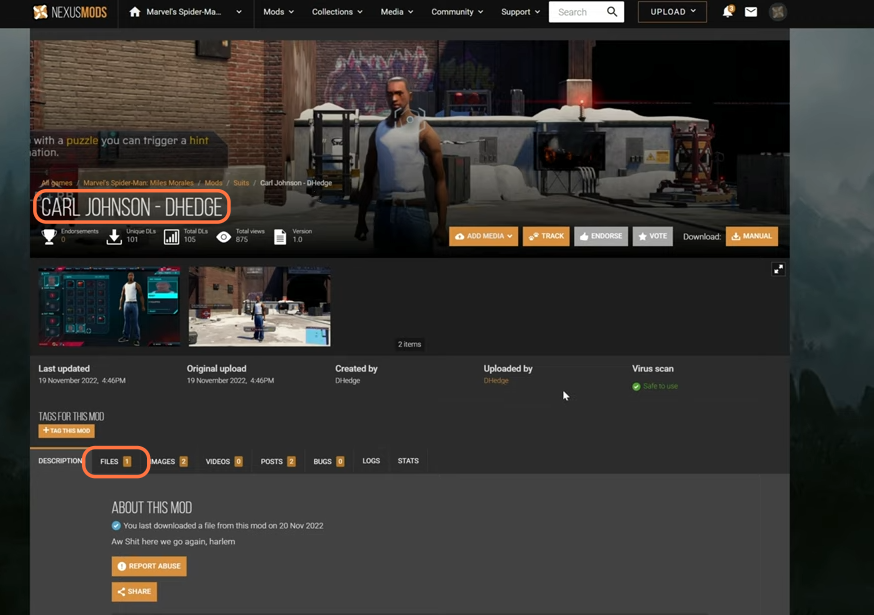874x615 pixels.
Task: Focus the Search input field
Action: point(576,12)
